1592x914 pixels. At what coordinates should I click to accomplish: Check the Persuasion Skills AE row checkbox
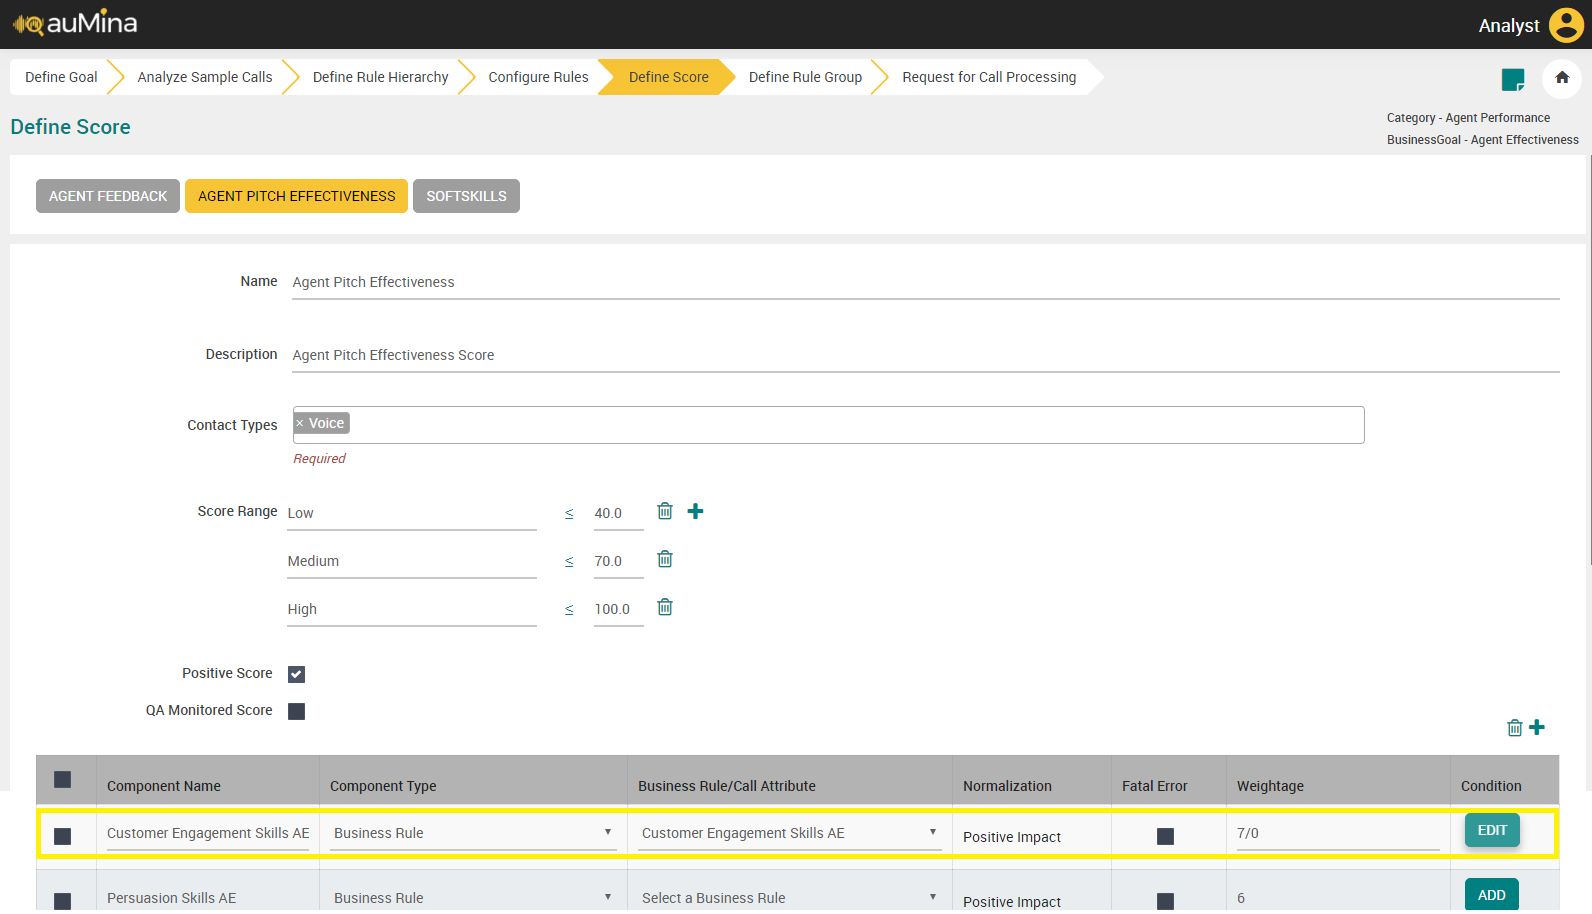[x=63, y=901]
